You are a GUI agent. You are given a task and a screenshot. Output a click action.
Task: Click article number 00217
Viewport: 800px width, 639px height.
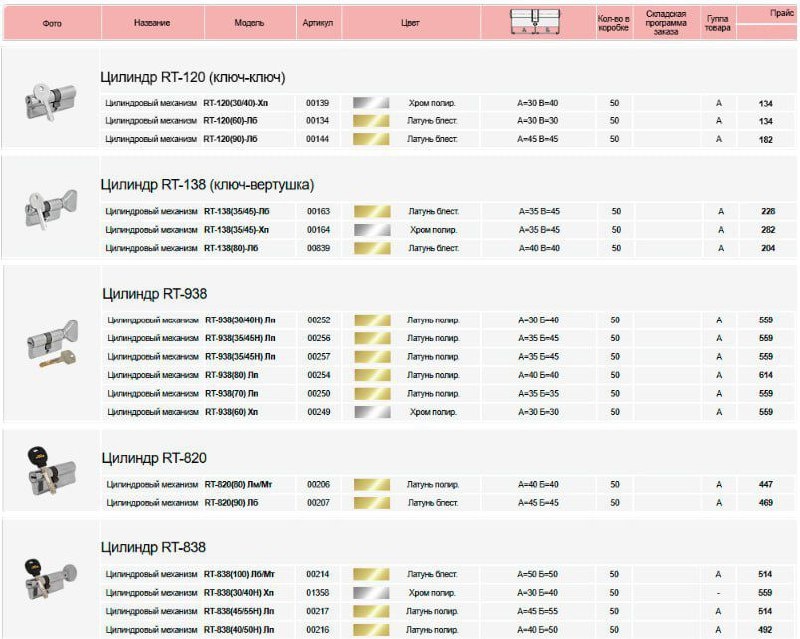(318, 611)
